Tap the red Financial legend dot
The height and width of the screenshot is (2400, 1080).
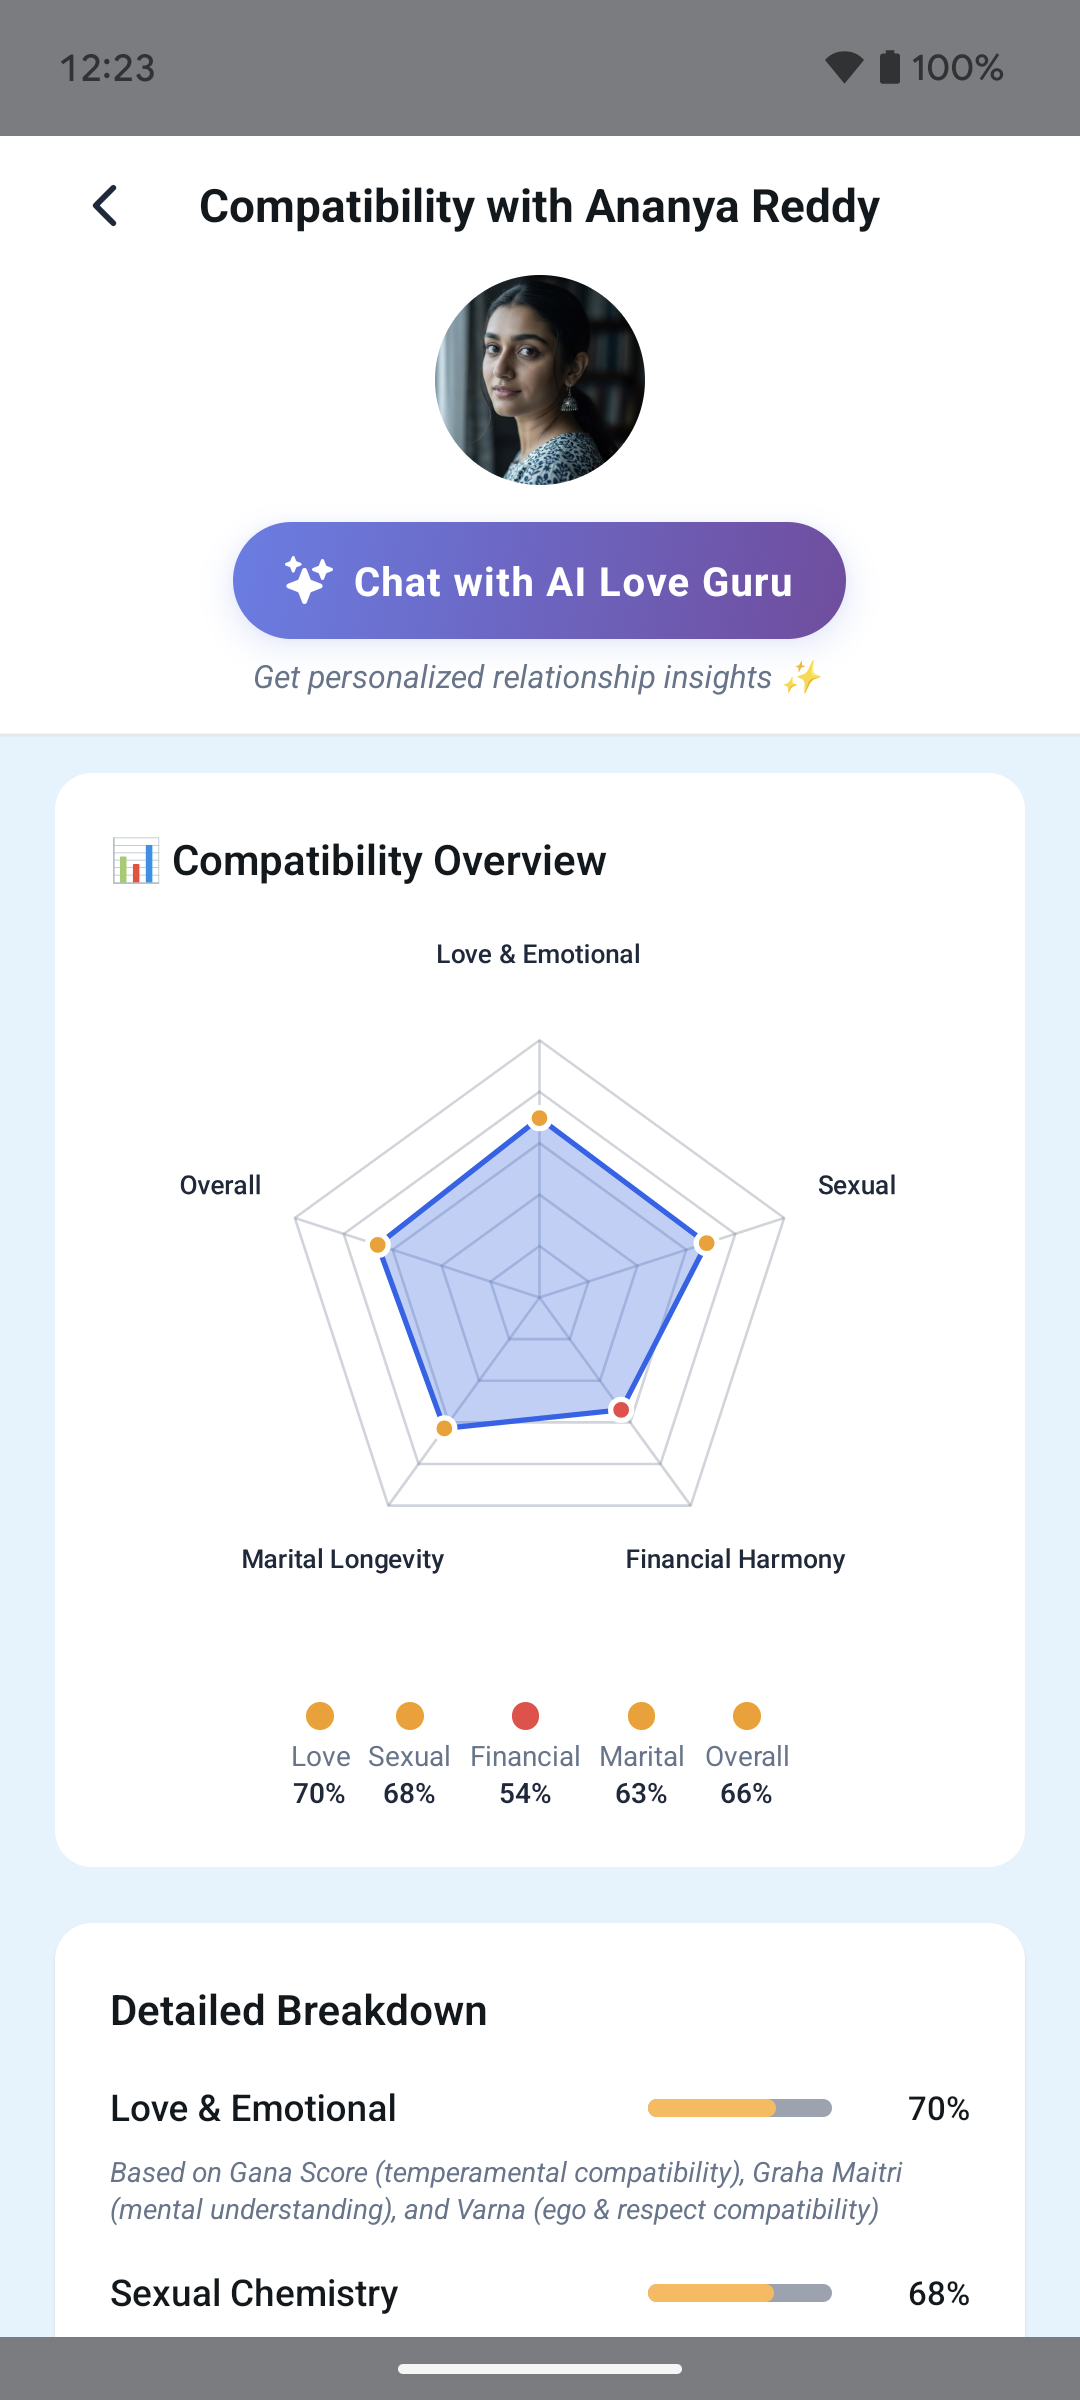[525, 1716]
